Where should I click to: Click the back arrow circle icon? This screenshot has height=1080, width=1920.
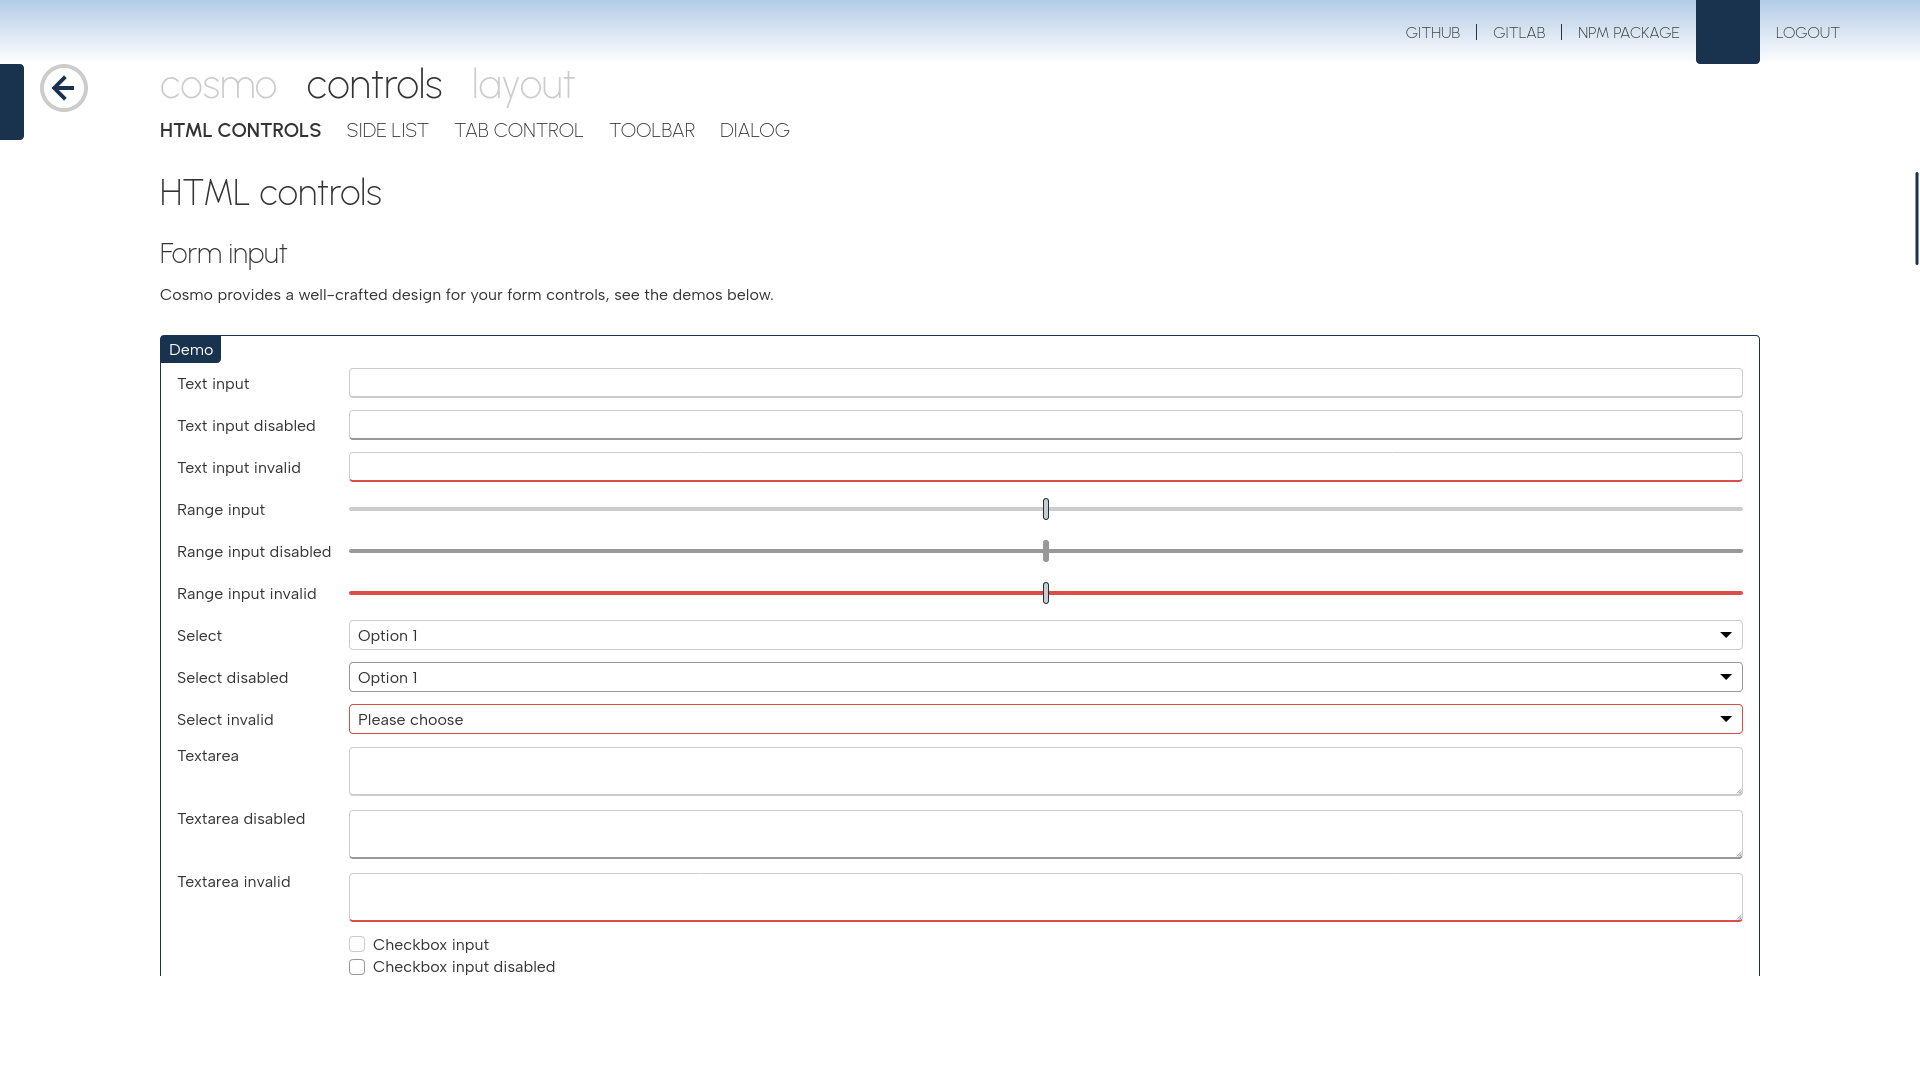(64, 88)
